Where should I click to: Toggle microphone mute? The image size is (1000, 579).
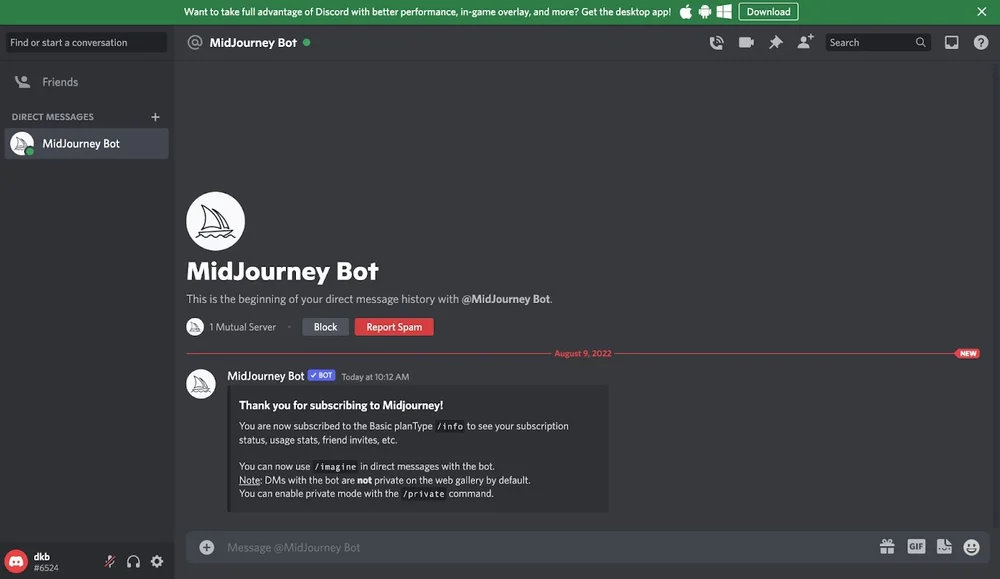coord(110,561)
